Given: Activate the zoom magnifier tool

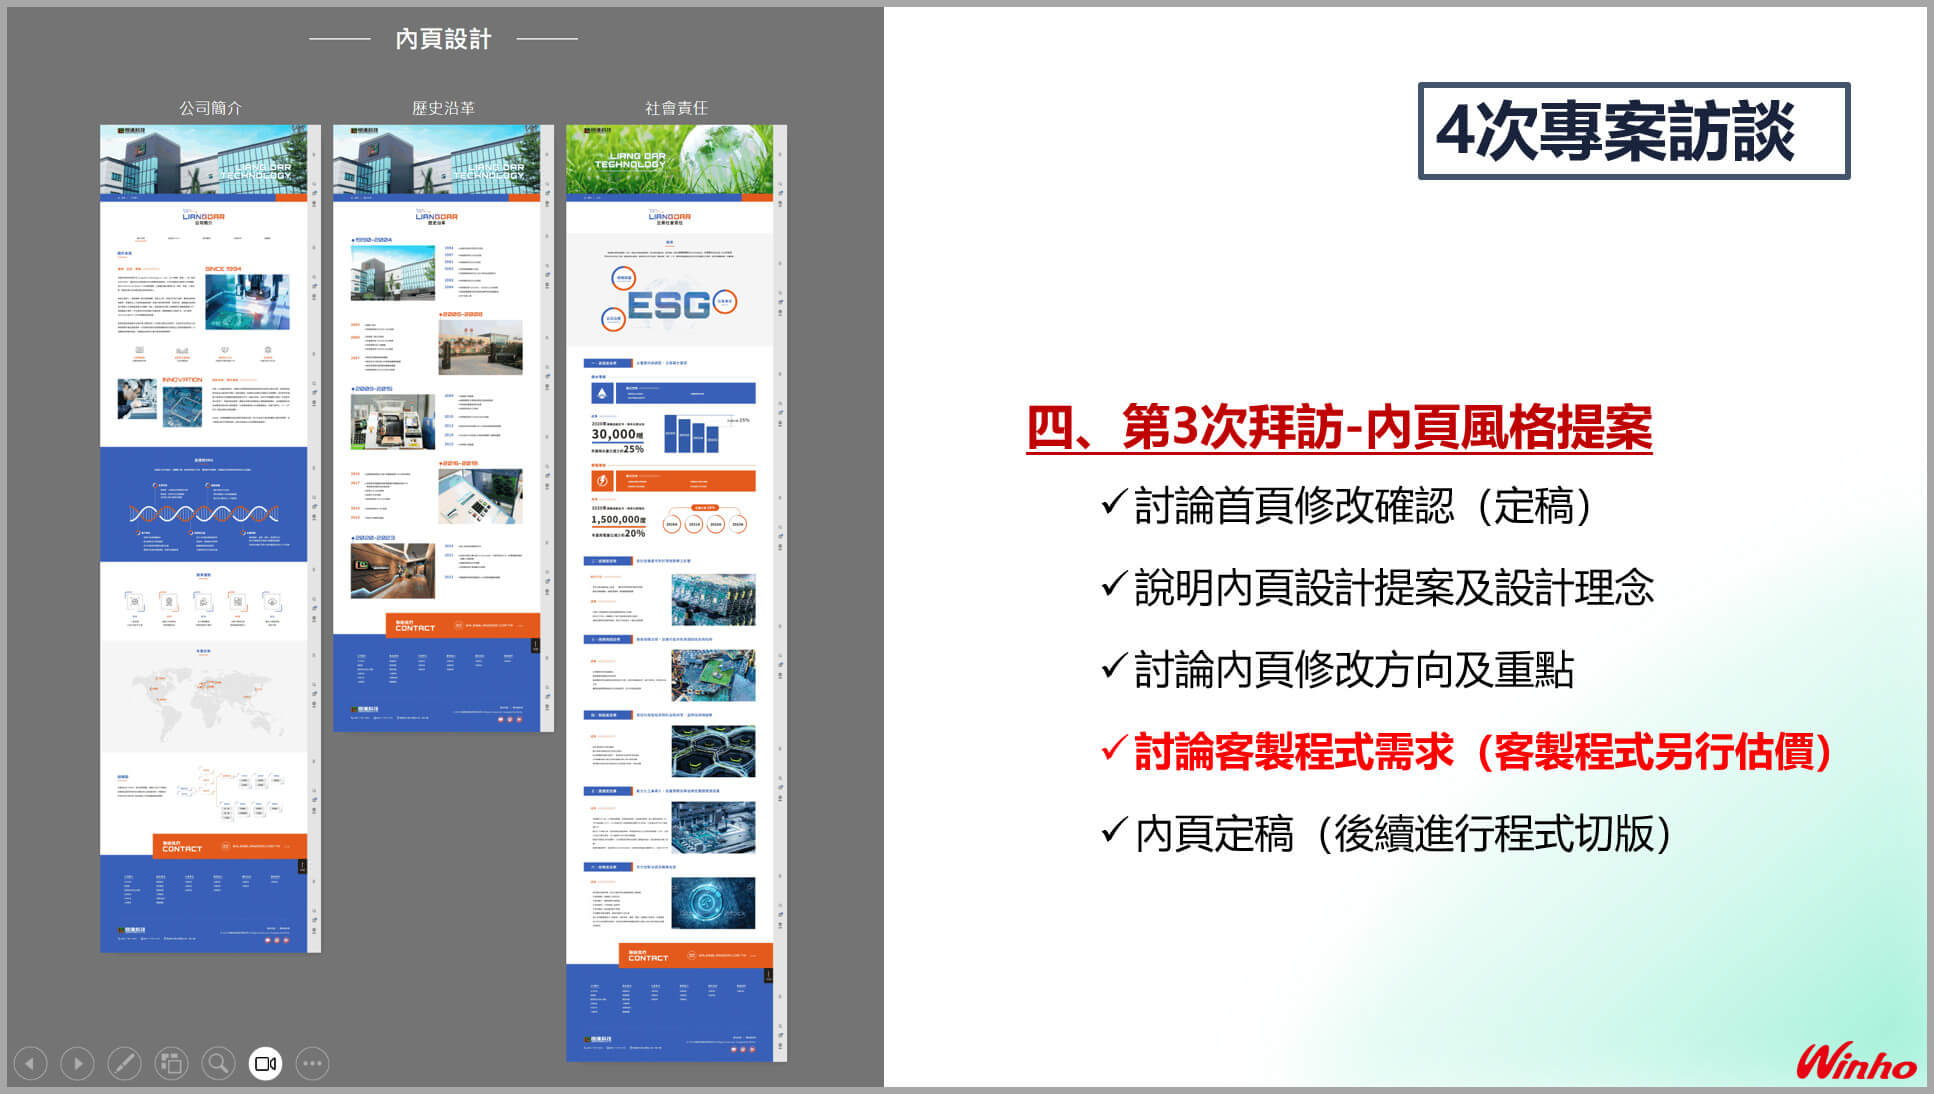Looking at the screenshot, I should [217, 1063].
